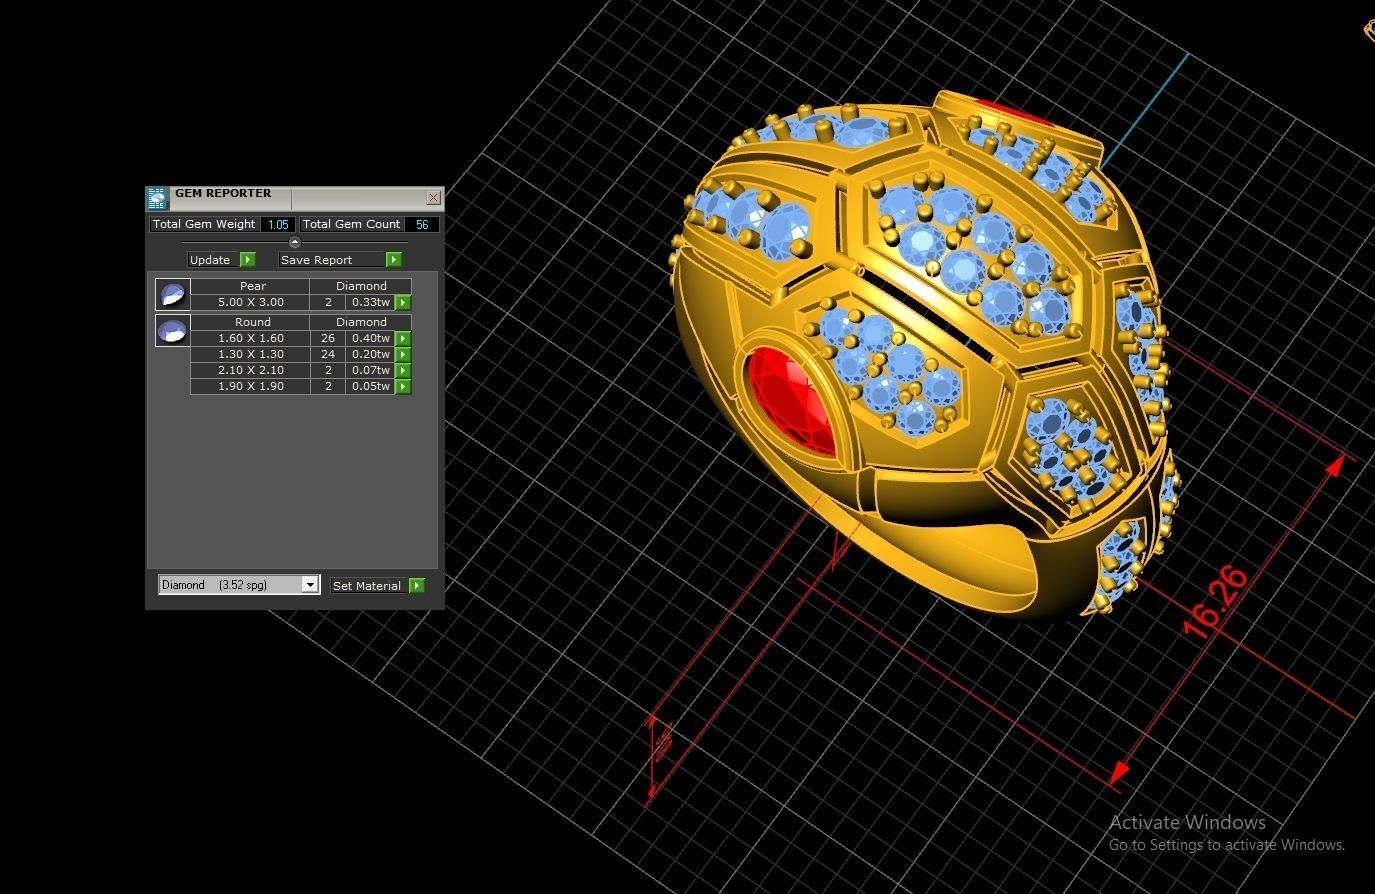
Task: Click the Total Gem Weight label
Action: (204, 224)
